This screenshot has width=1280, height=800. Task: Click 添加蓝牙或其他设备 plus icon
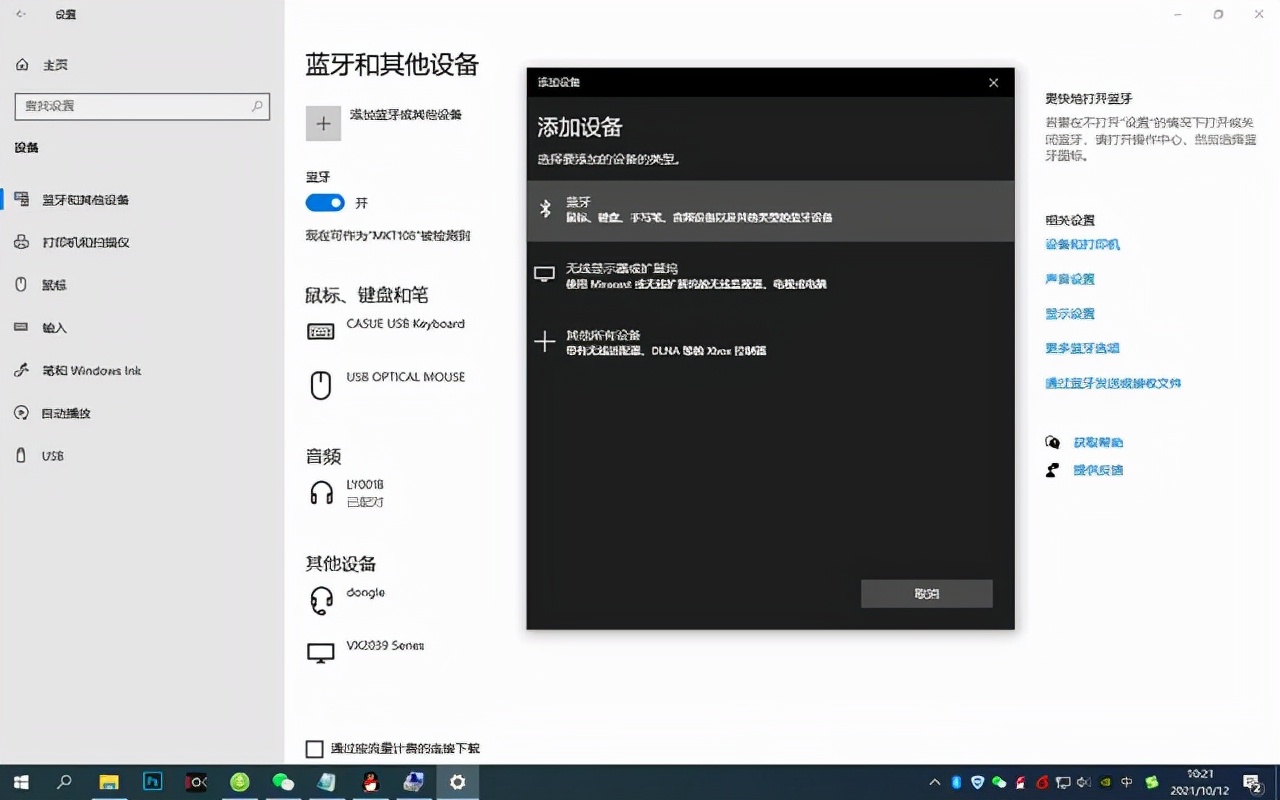tap(323, 123)
